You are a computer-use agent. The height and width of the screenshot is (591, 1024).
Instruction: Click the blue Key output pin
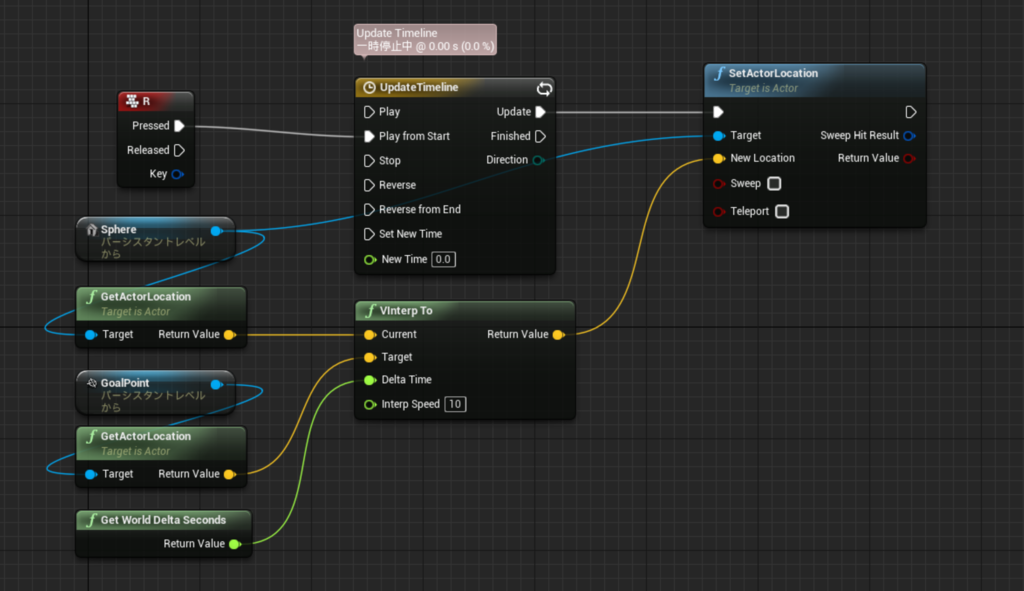point(179,173)
